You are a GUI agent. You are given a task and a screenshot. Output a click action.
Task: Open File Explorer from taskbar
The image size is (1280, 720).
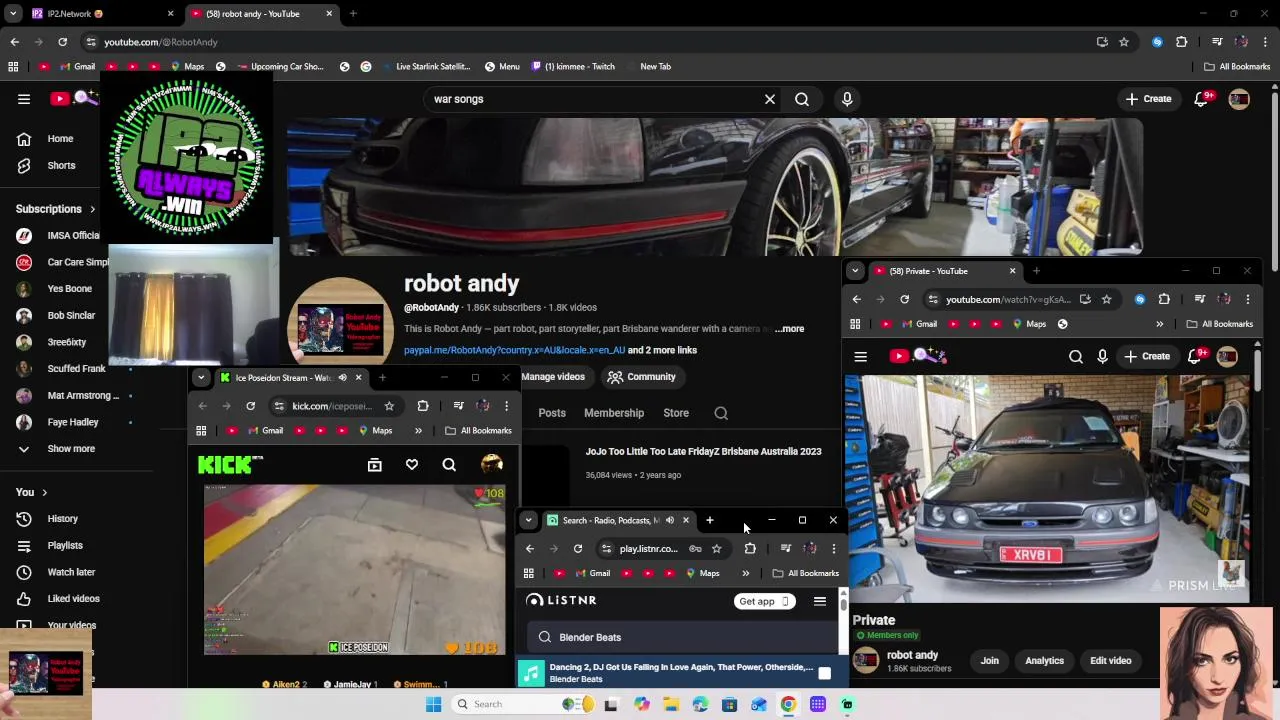pyautogui.click(x=671, y=704)
